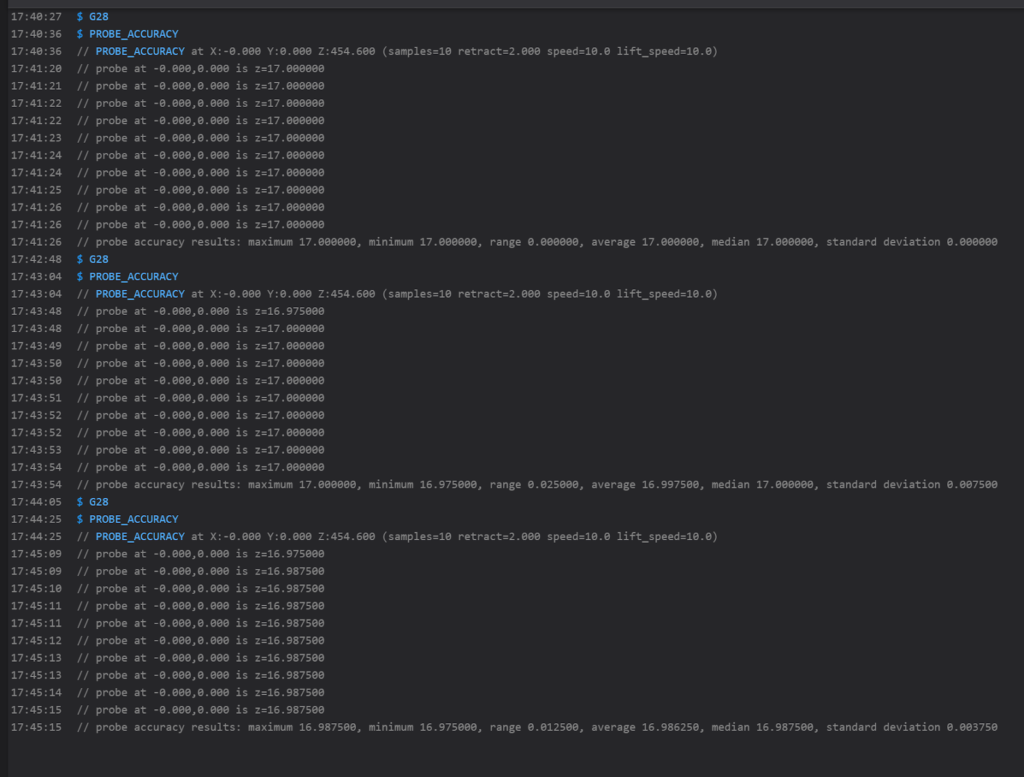Screen dimensions: 1024x777
Task: Click the 'range 0.025000' result value
Action: click(534, 485)
